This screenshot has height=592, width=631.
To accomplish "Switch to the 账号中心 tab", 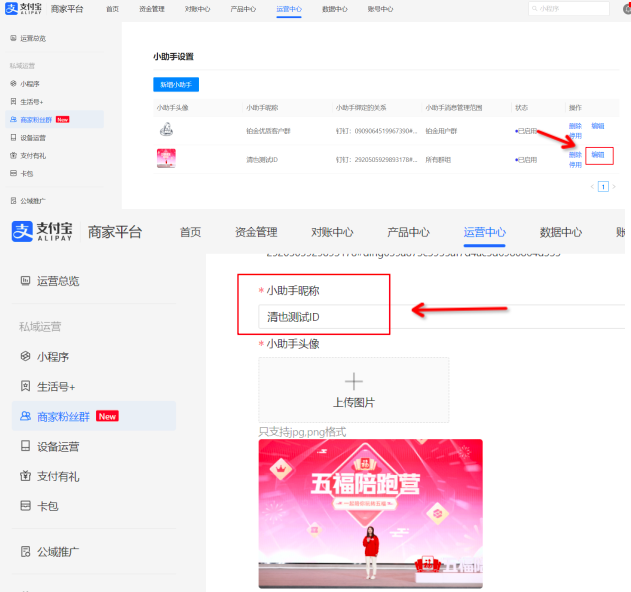I will click(x=379, y=8).
